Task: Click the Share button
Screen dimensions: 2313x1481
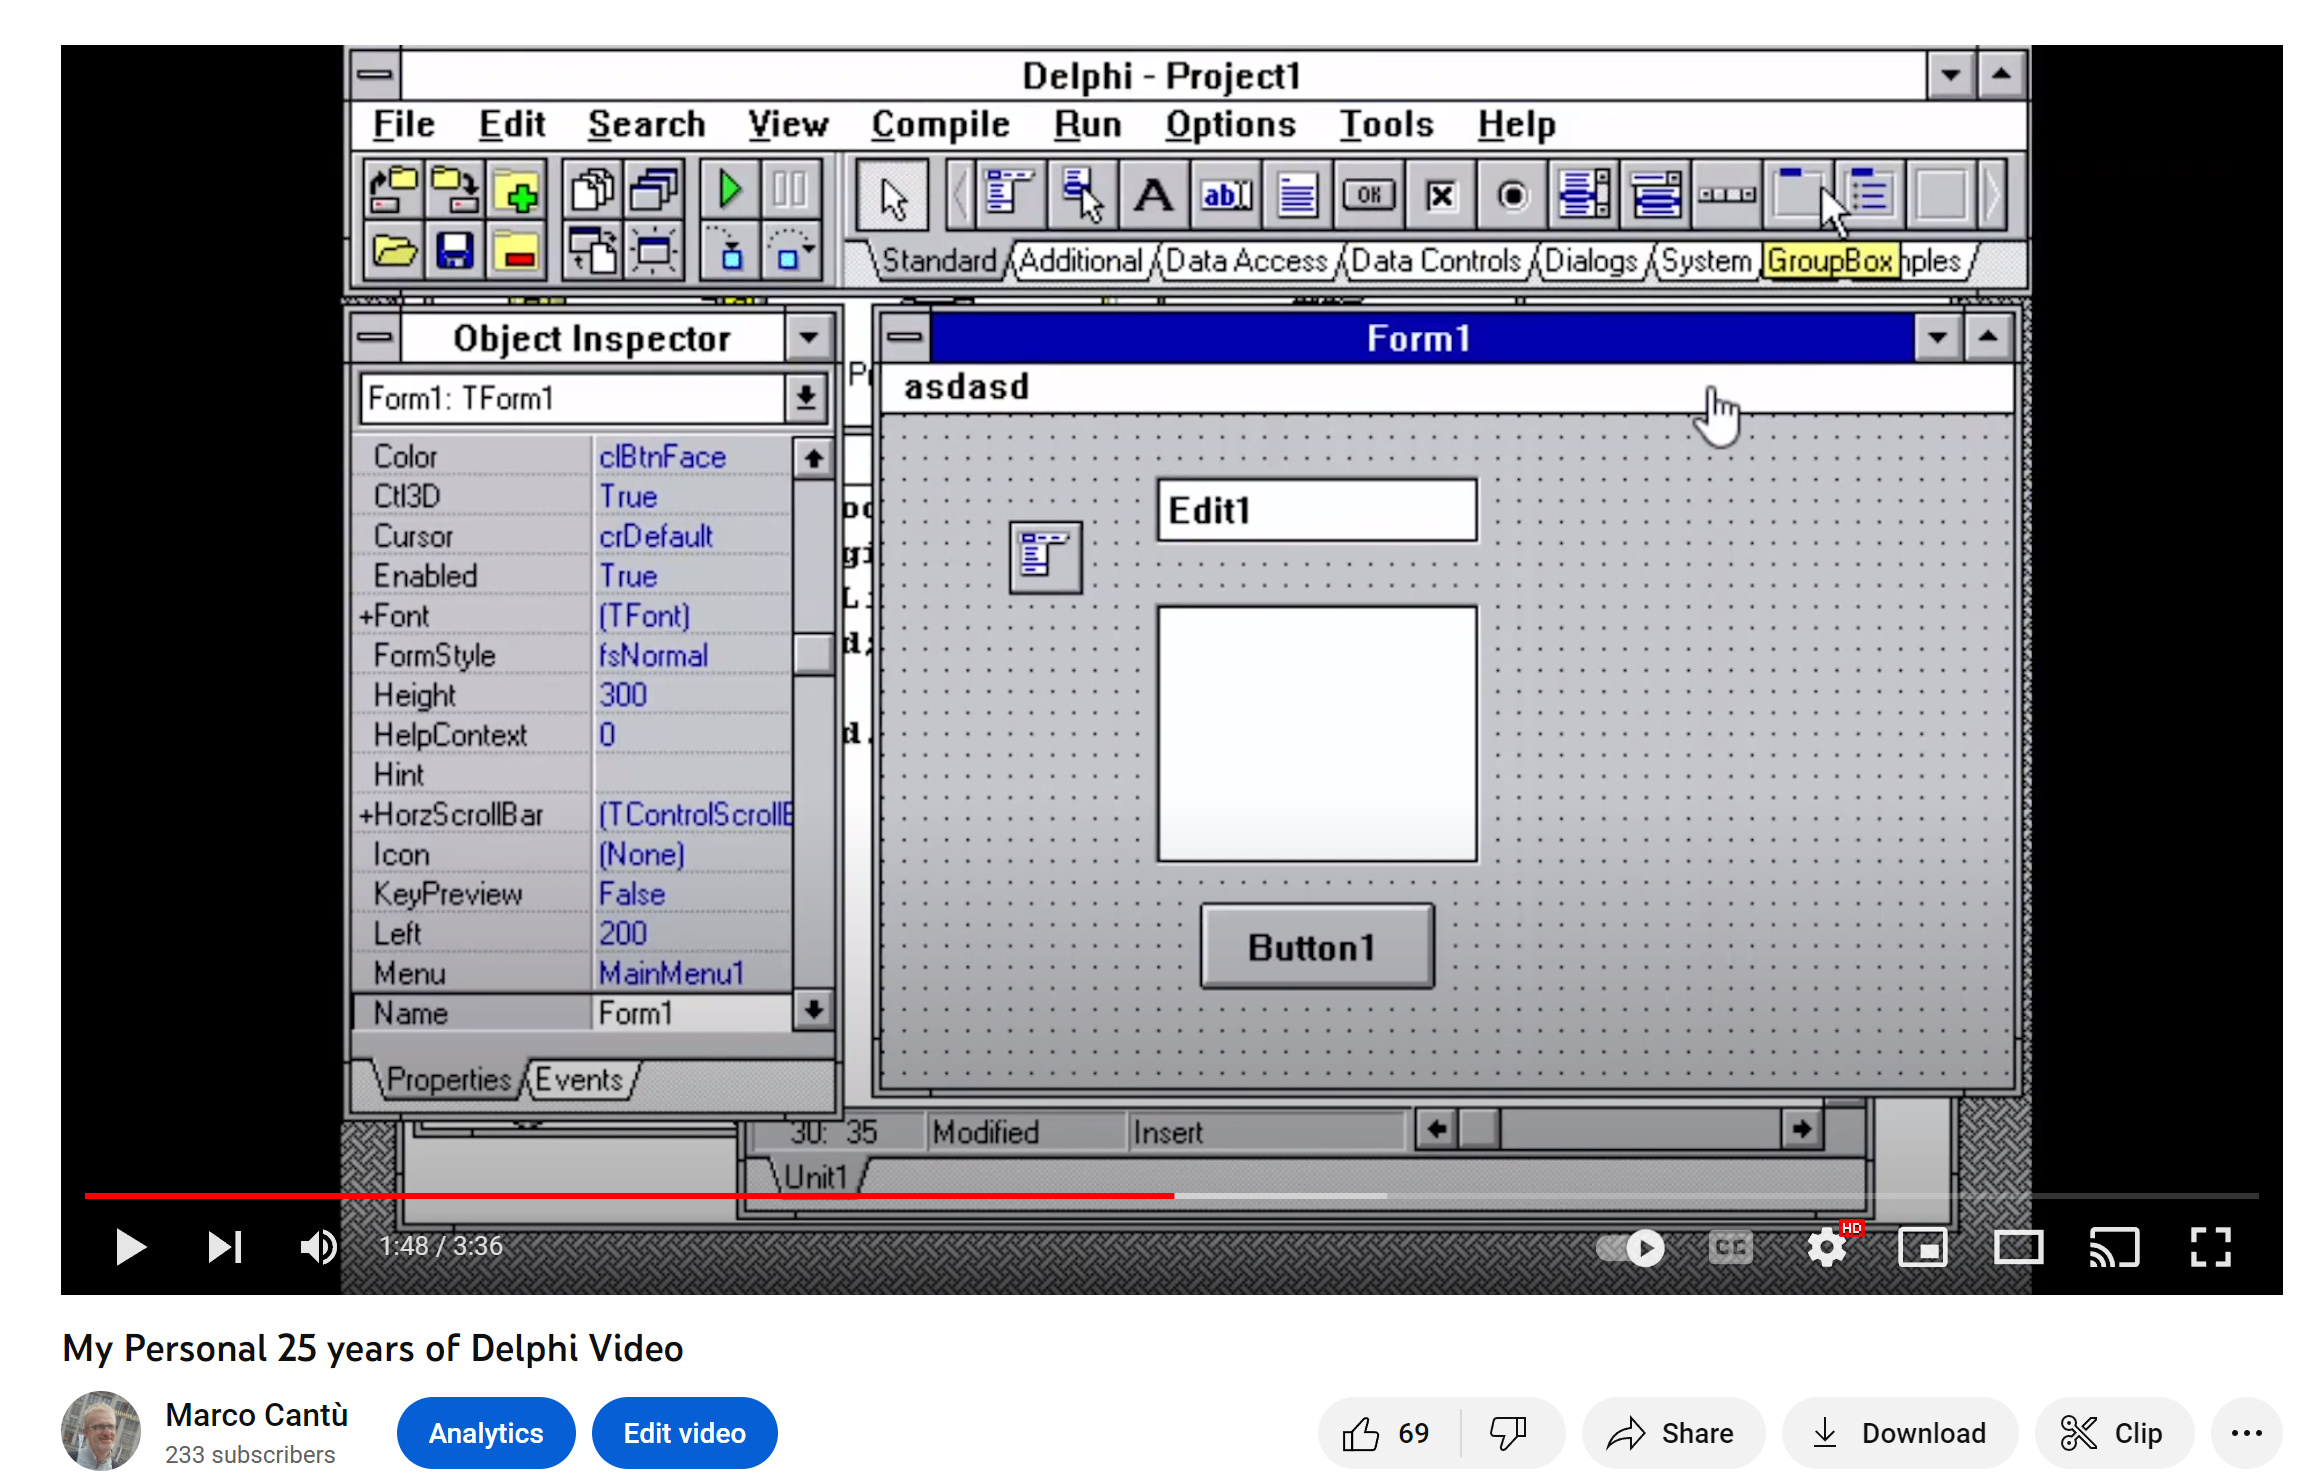Action: (x=1672, y=1433)
